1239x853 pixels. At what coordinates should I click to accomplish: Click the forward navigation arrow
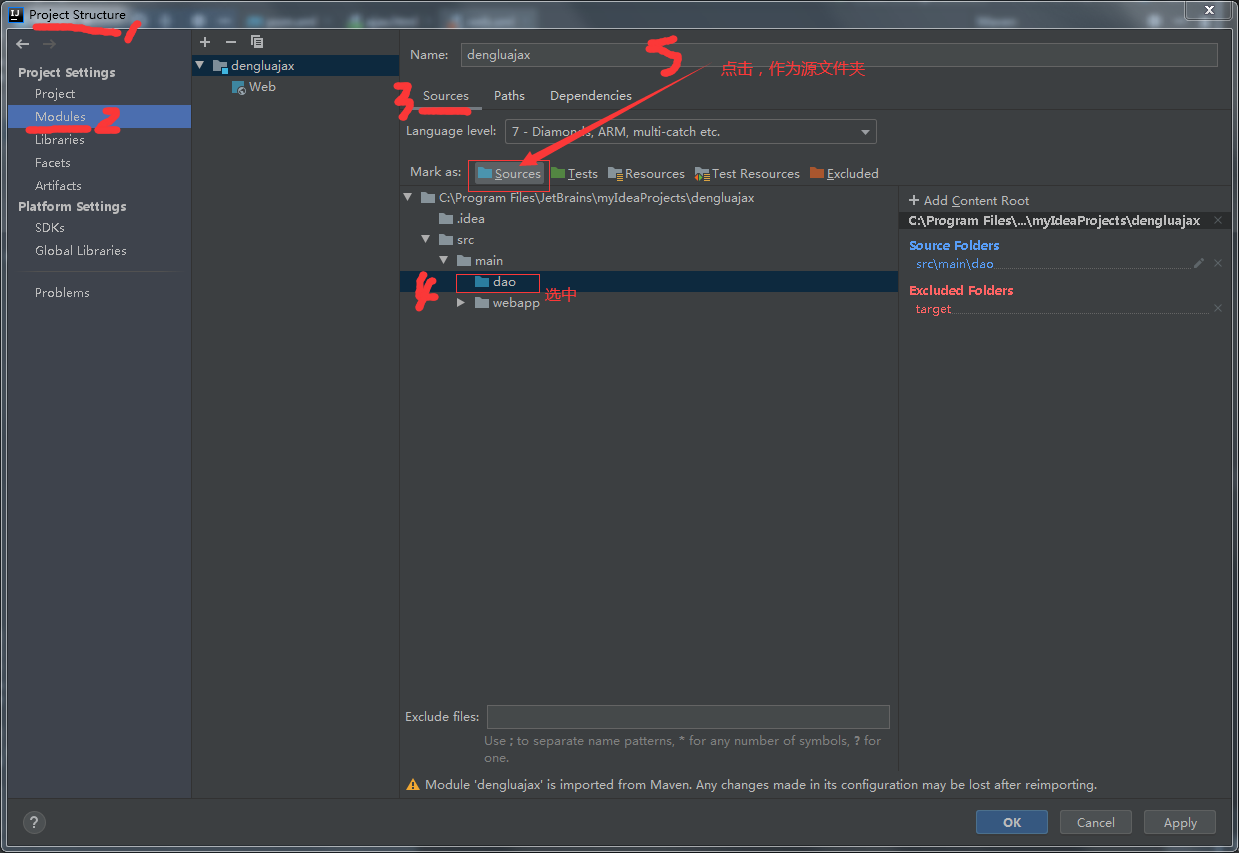tap(49, 44)
